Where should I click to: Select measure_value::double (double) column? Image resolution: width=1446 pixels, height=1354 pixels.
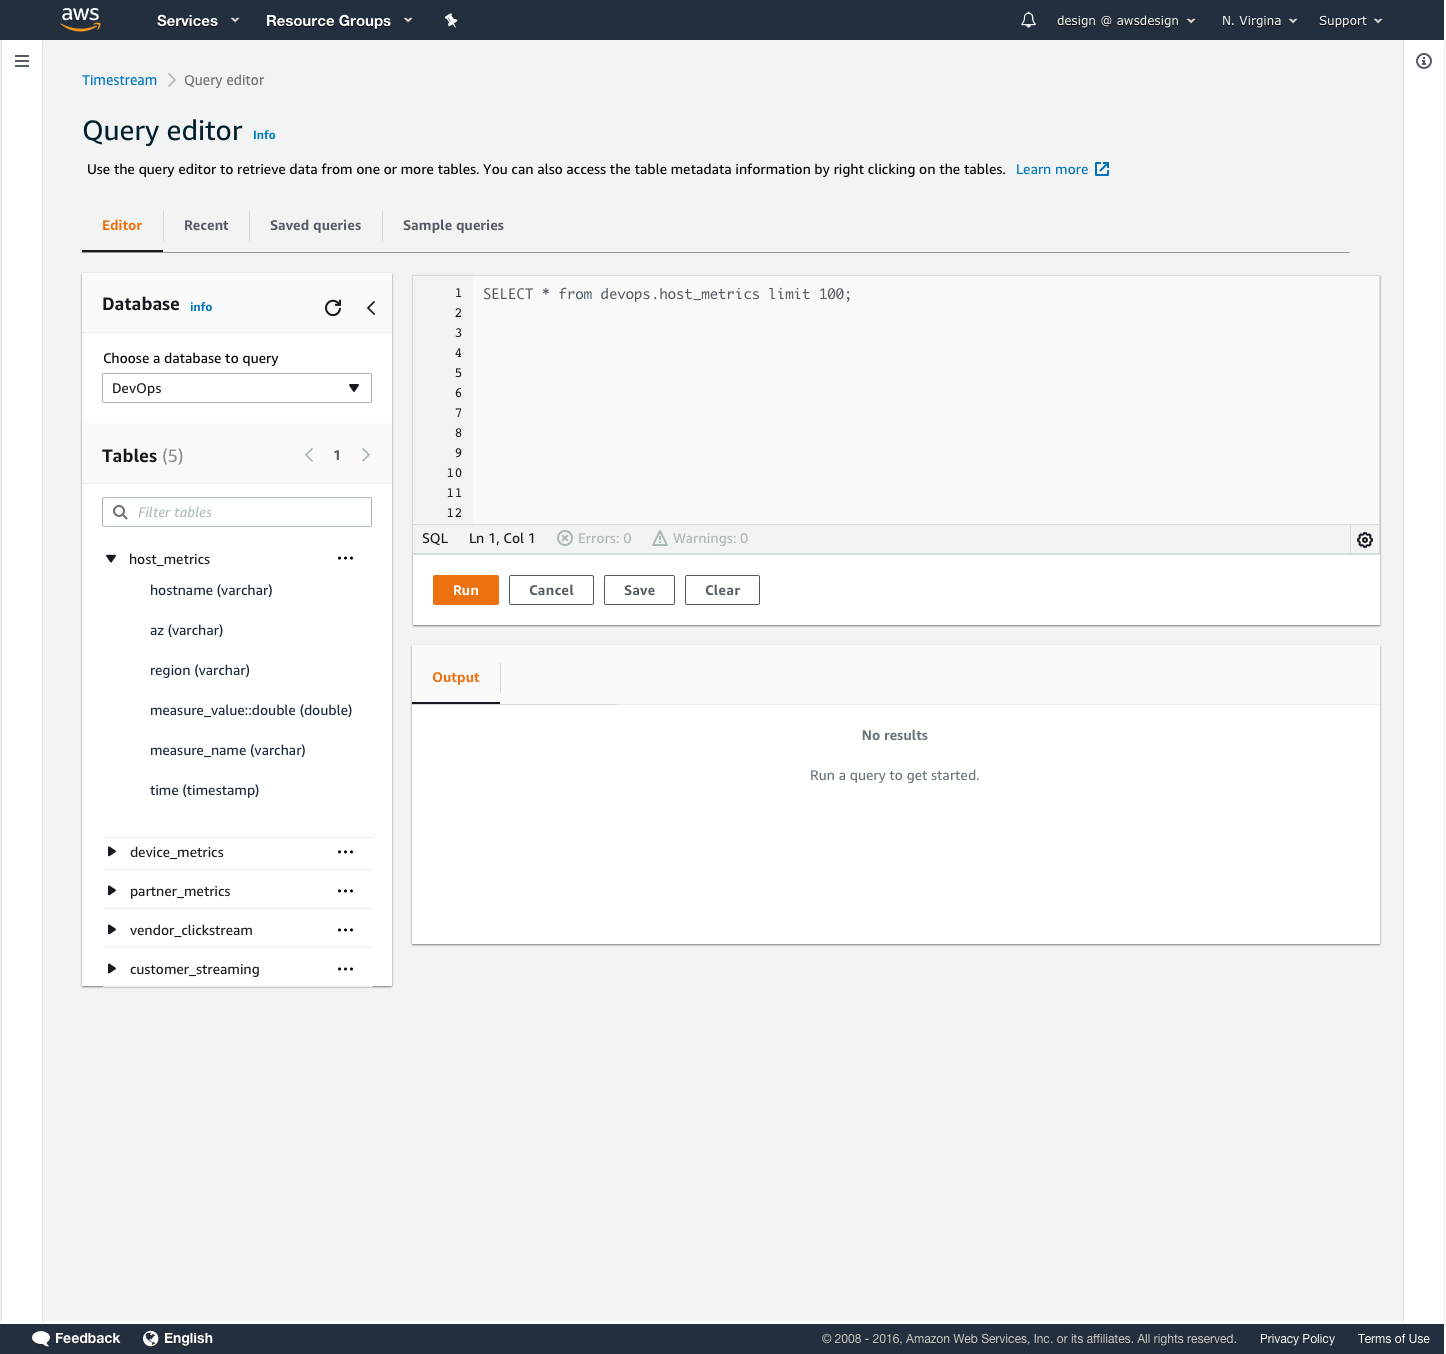tap(251, 710)
